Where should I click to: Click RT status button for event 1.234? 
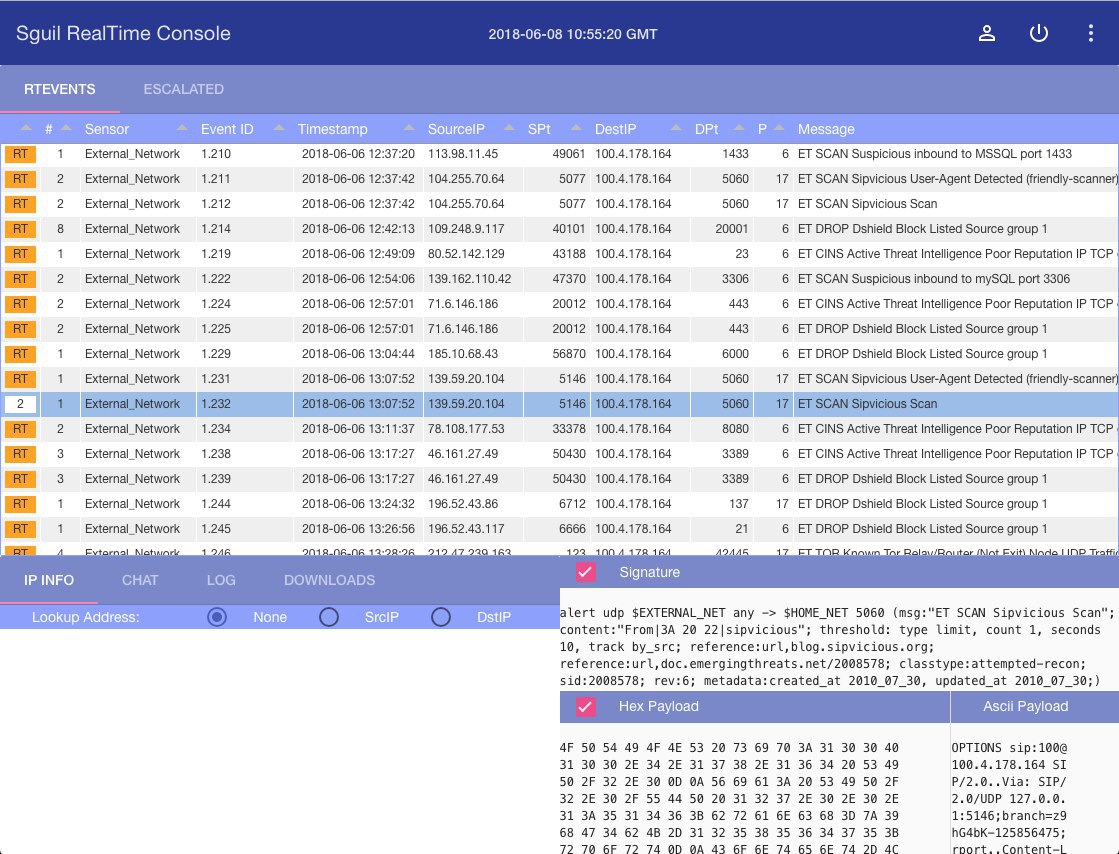click(x=20, y=429)
